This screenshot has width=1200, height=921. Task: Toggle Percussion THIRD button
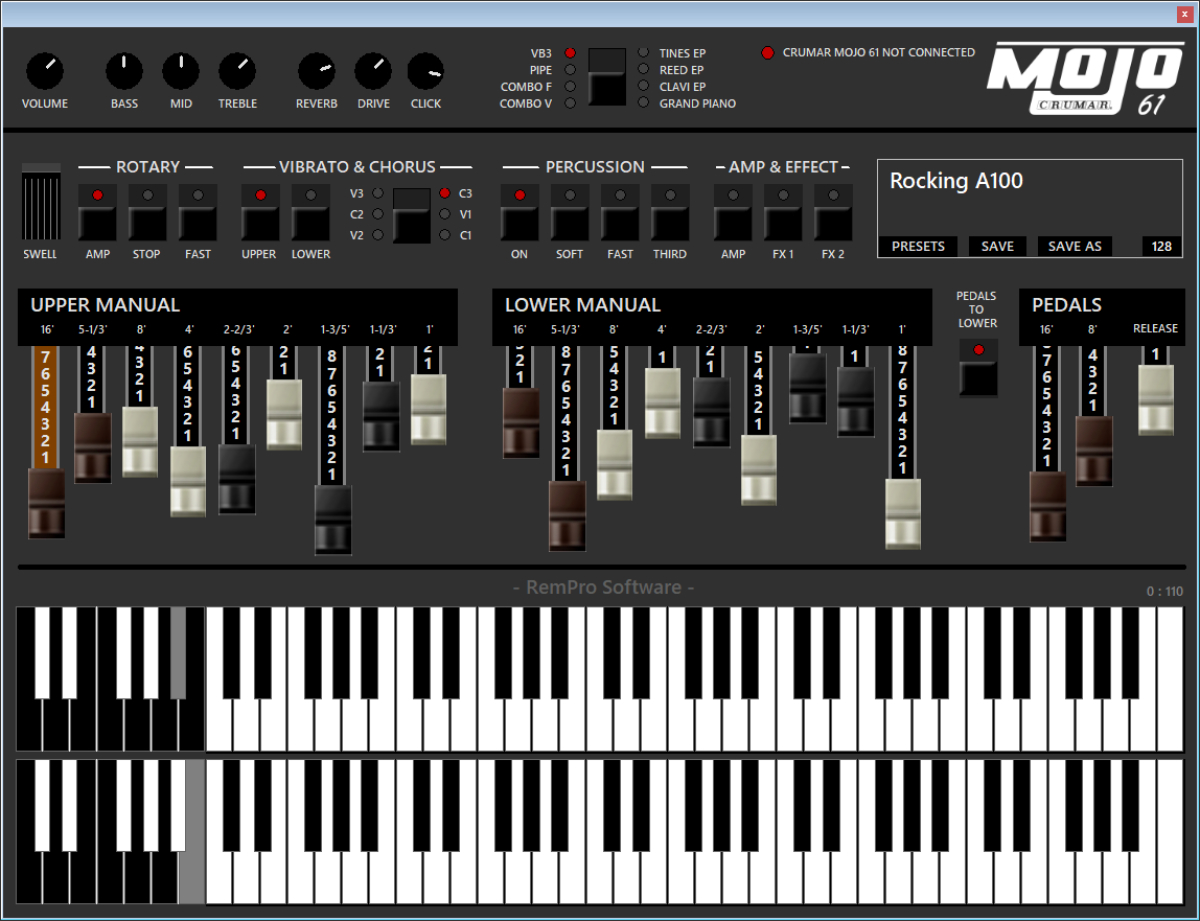(x=670, y=213)
